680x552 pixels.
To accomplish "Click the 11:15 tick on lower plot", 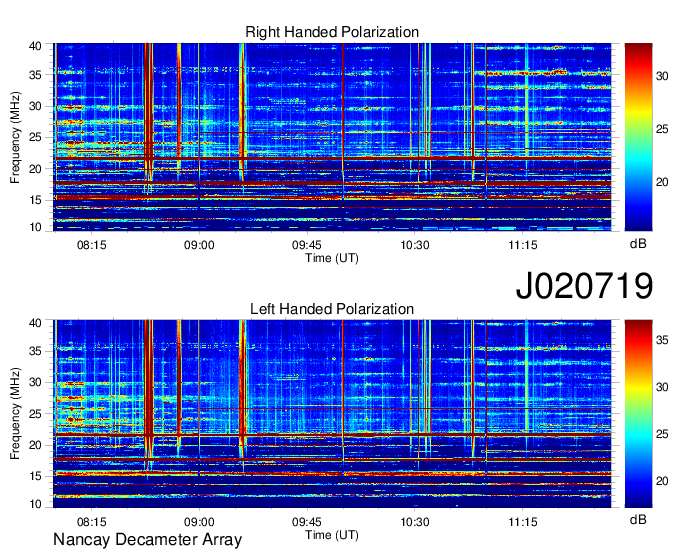I will (523, 522).
